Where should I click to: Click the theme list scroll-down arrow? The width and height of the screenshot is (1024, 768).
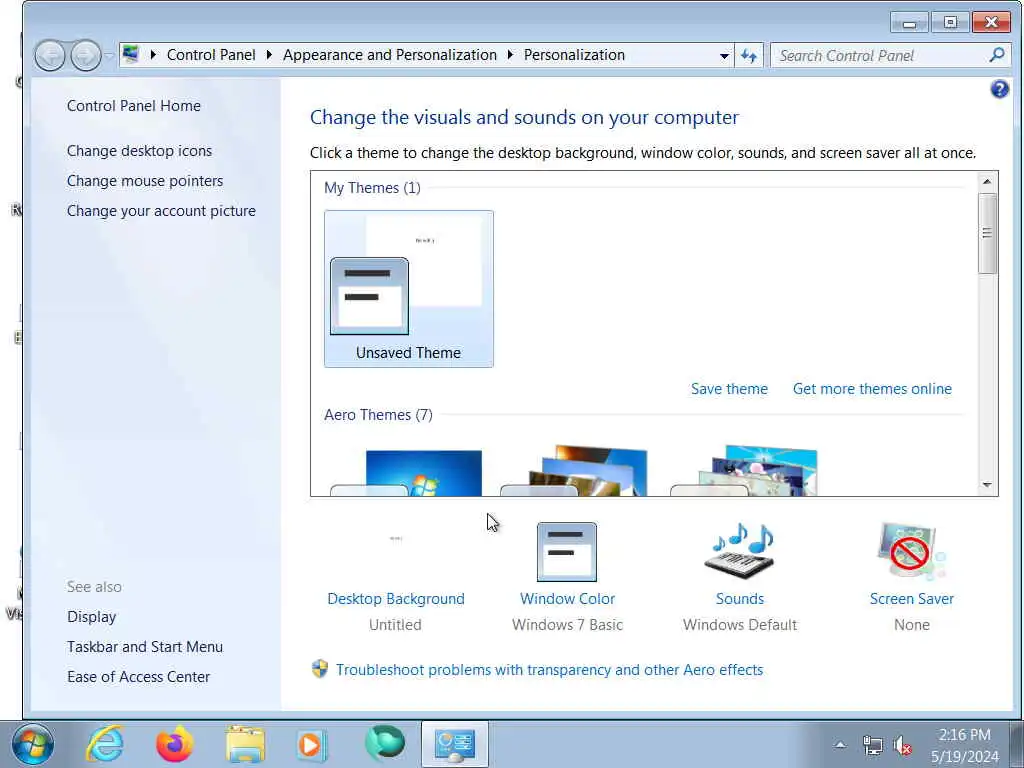[987, 485]
